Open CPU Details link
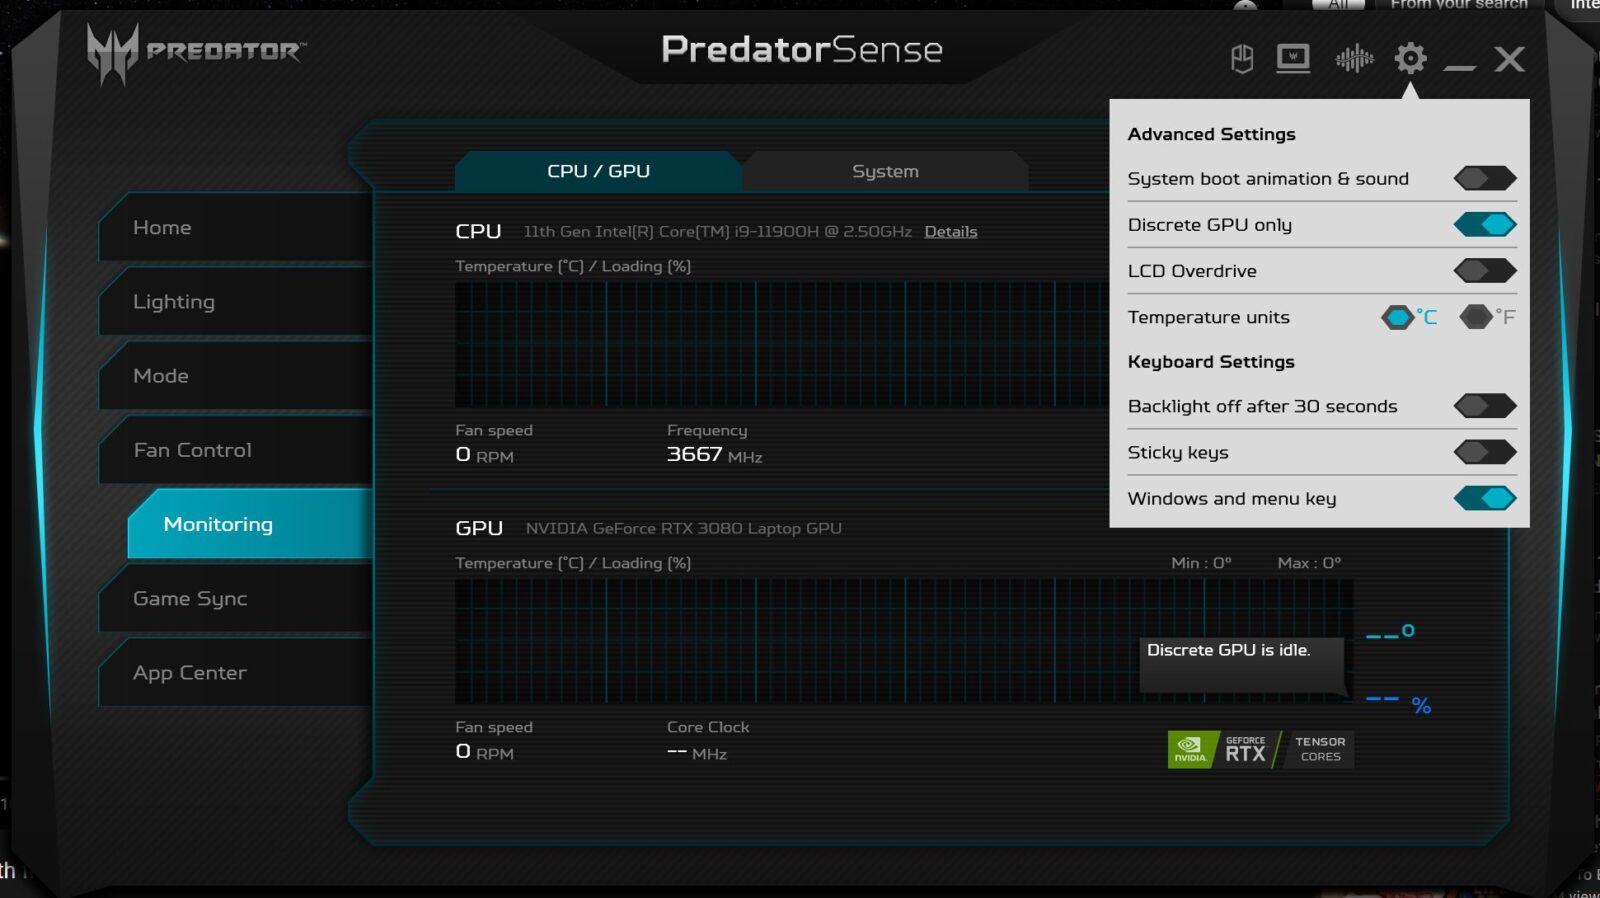The image size is (1600, 898). point(950,232)
